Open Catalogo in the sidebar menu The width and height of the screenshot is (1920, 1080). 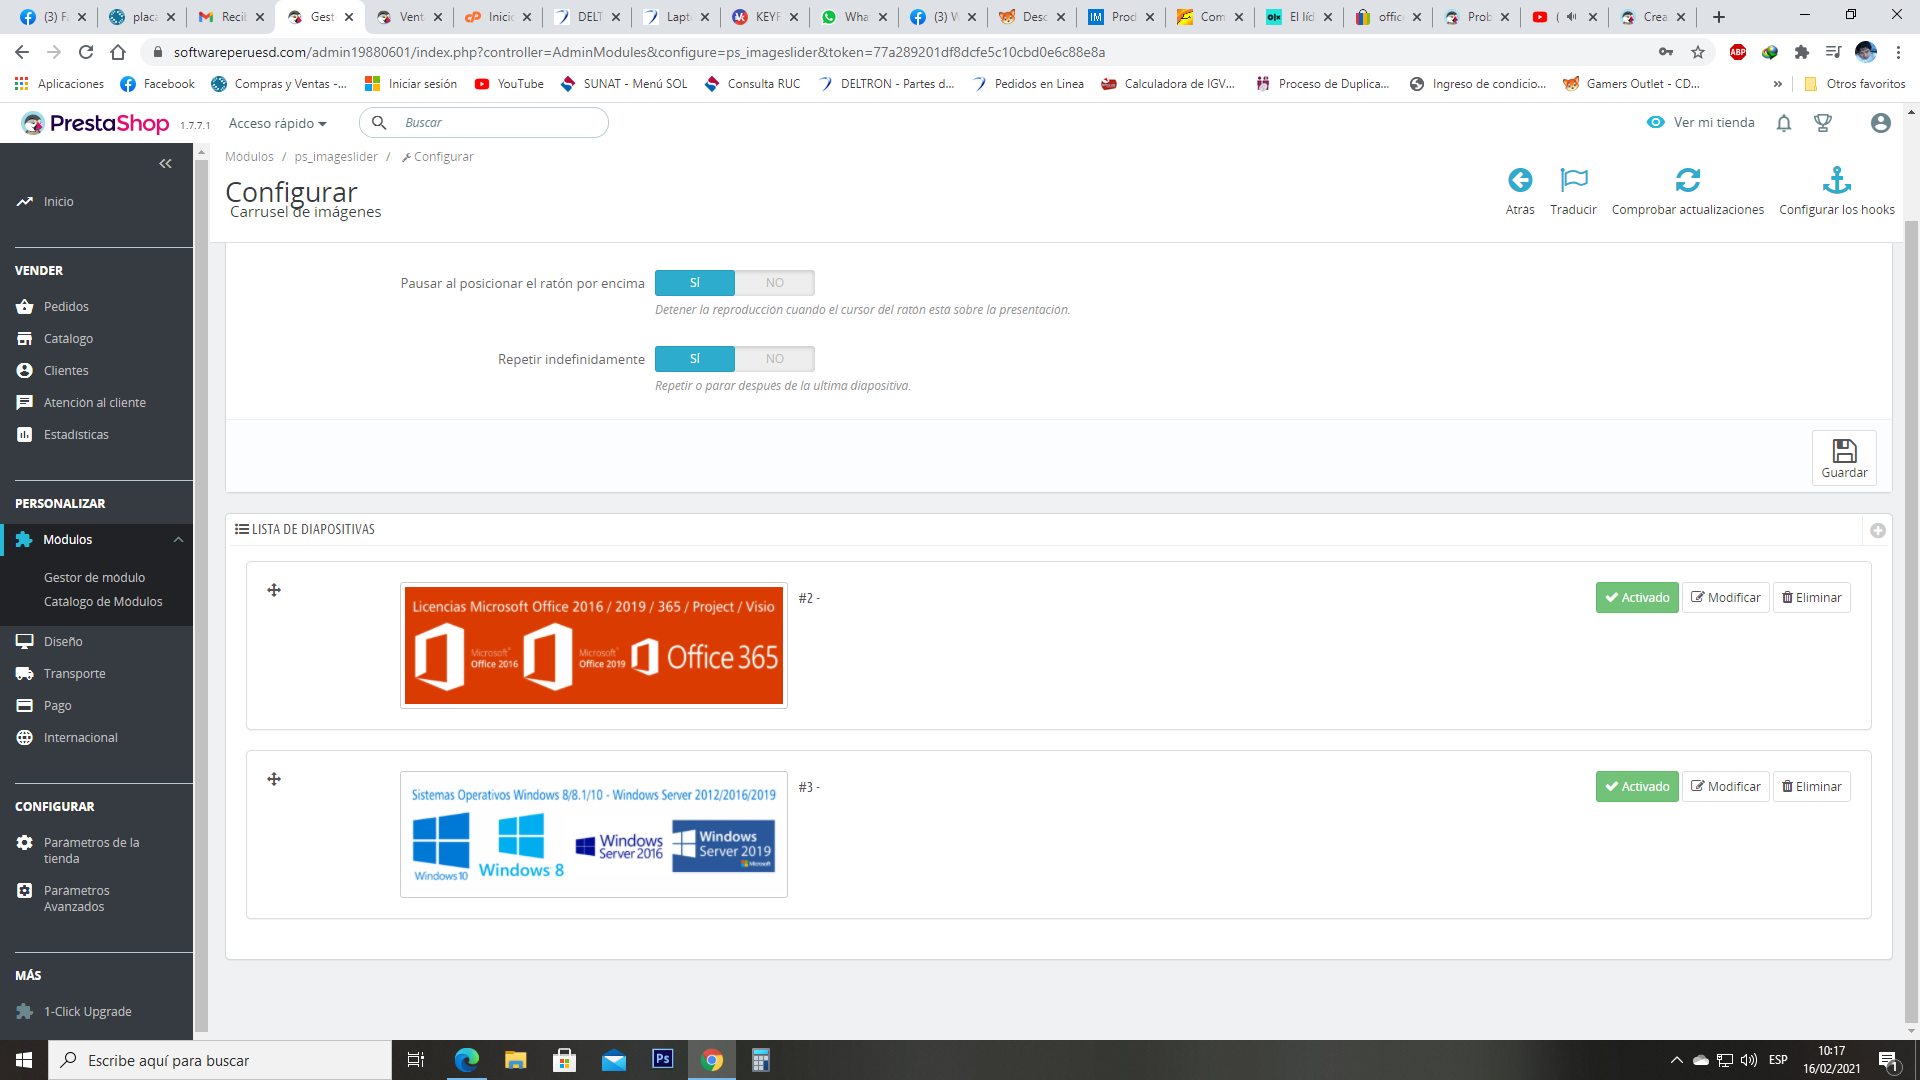coord(68,339)
